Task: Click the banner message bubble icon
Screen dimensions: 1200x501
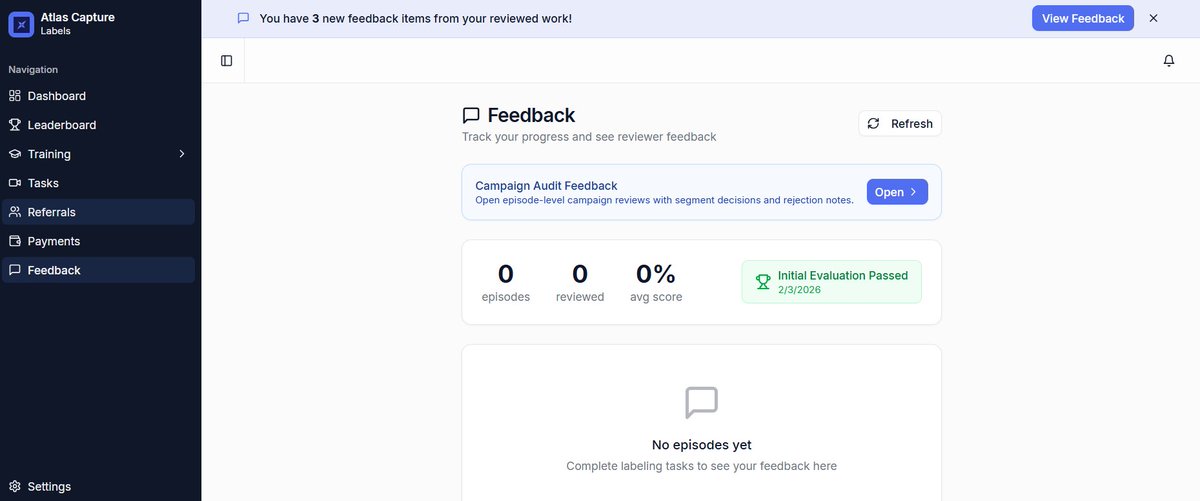Action: click(x=243, y=18)
